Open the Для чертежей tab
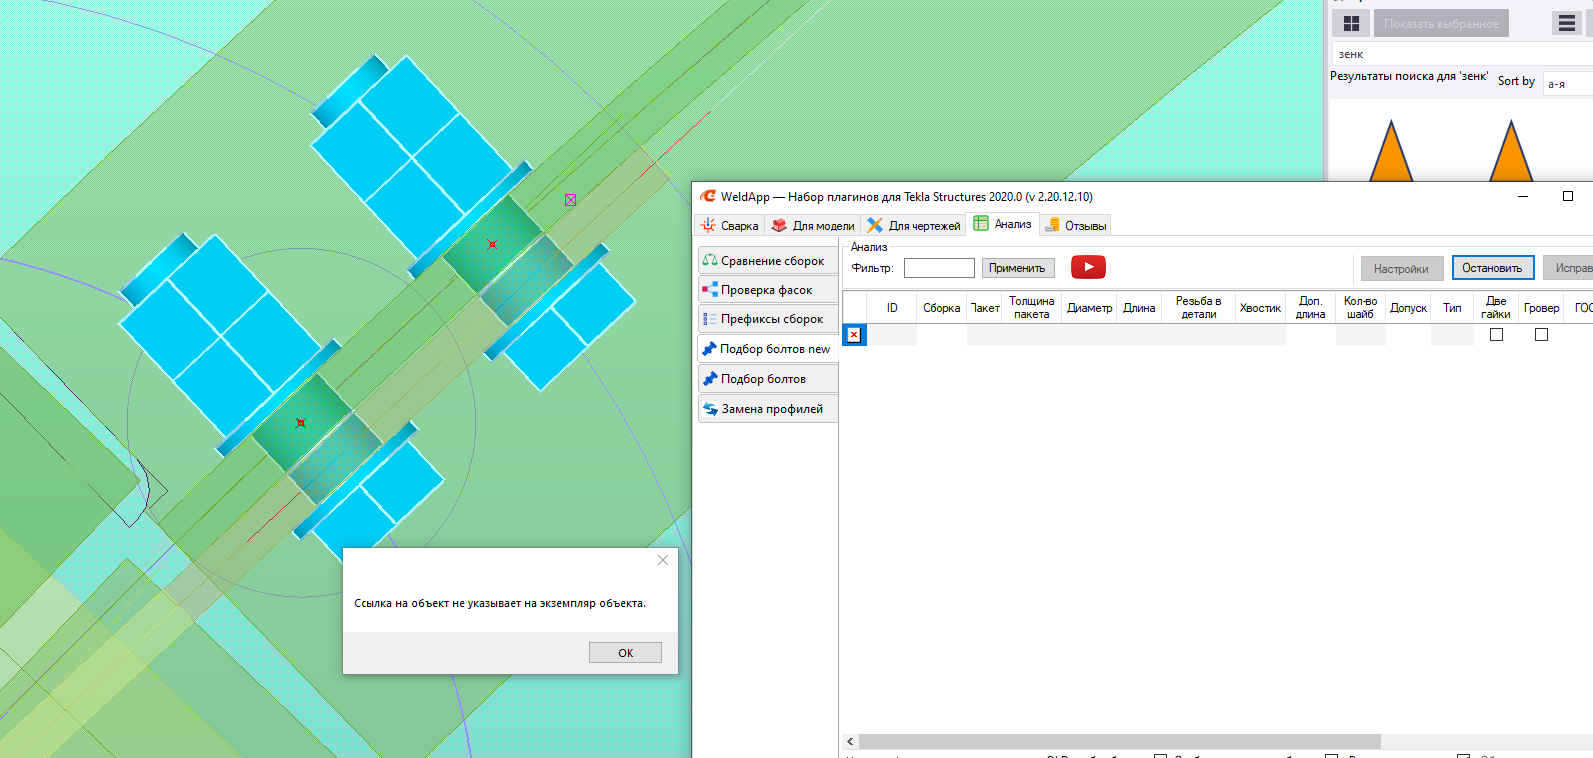Image resolution: width=1593 pixels, height=758 pixels. tap(914, 226)
